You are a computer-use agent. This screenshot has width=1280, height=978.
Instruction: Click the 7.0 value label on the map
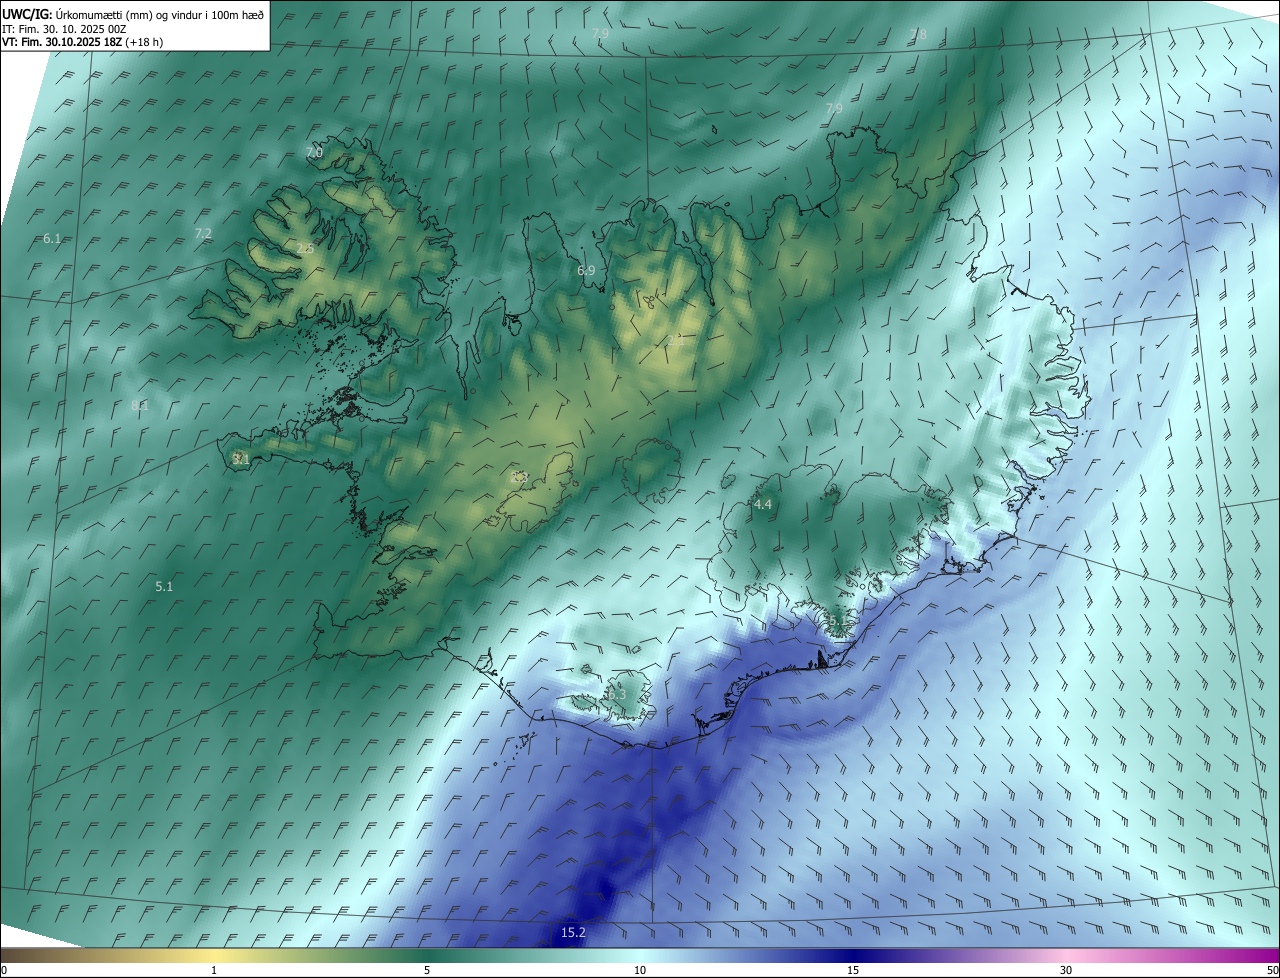coord(314,153)
